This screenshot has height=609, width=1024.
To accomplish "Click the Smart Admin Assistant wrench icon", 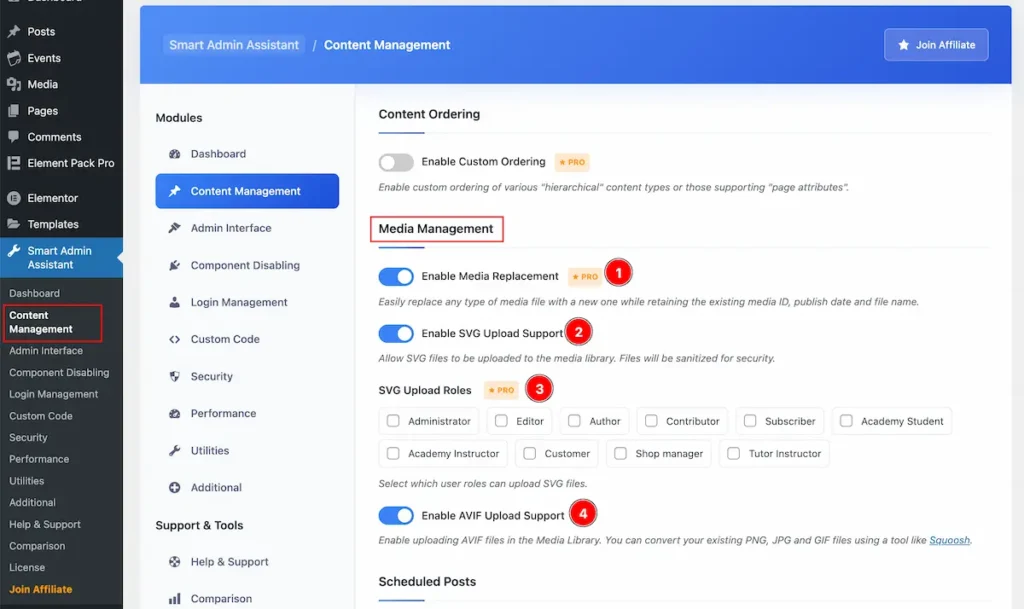I will click(14, 251).
